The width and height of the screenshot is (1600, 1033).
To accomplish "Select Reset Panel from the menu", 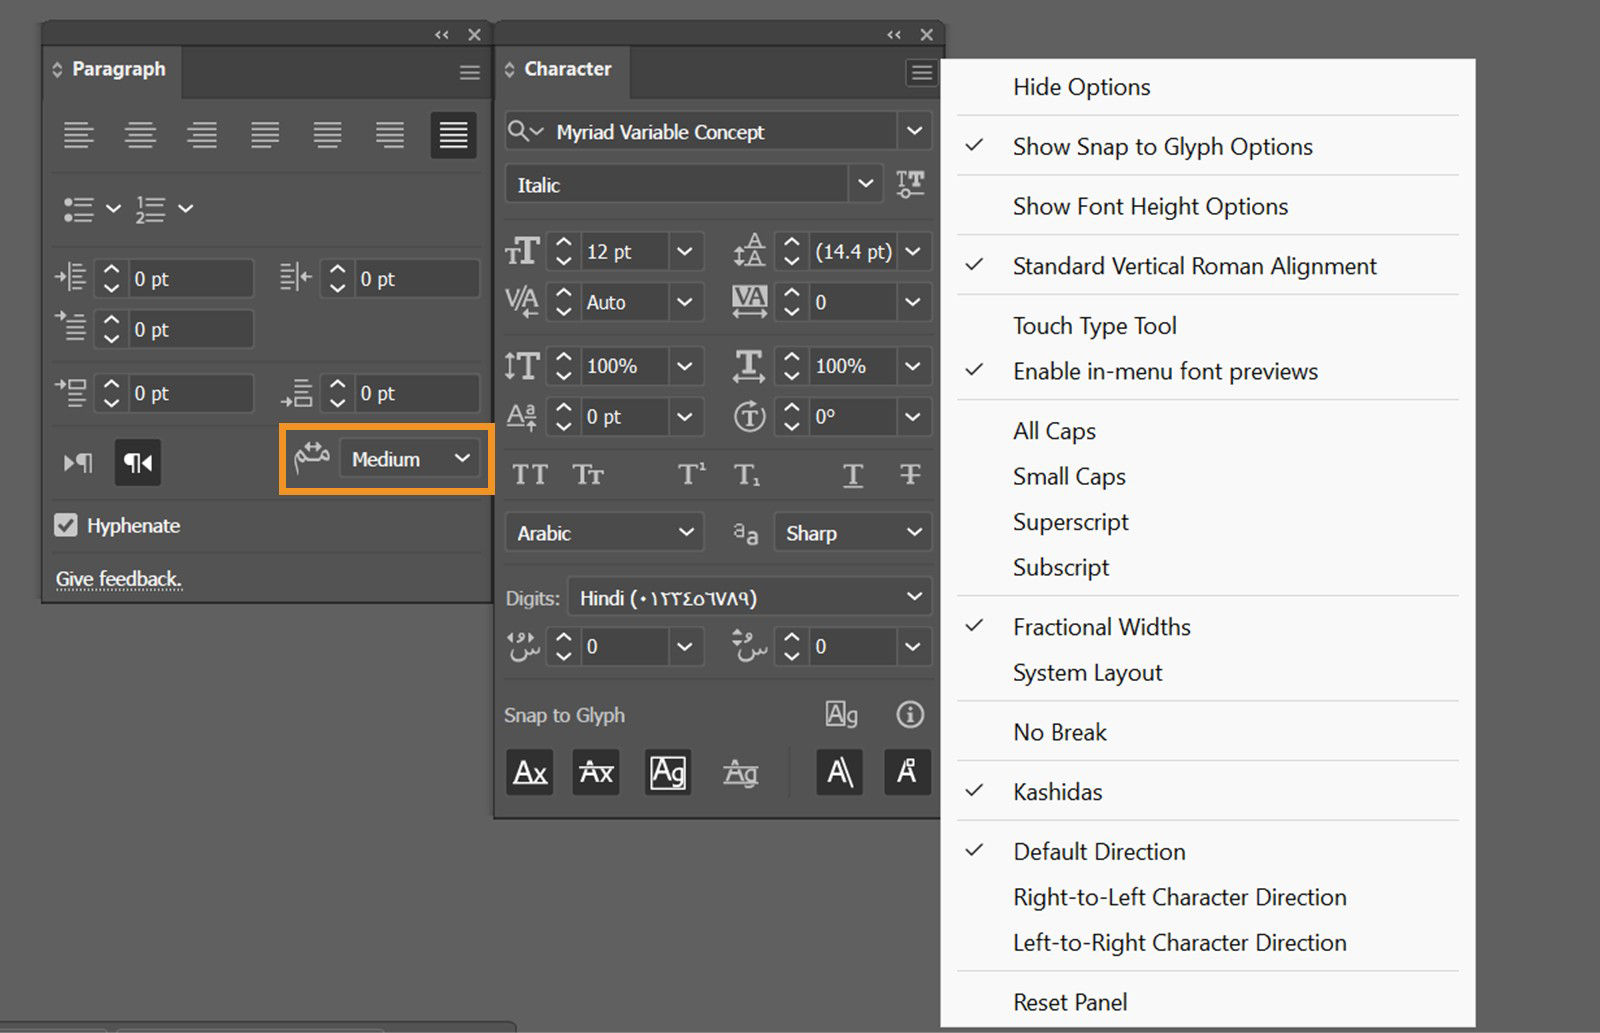I will pos(1070,1002).
